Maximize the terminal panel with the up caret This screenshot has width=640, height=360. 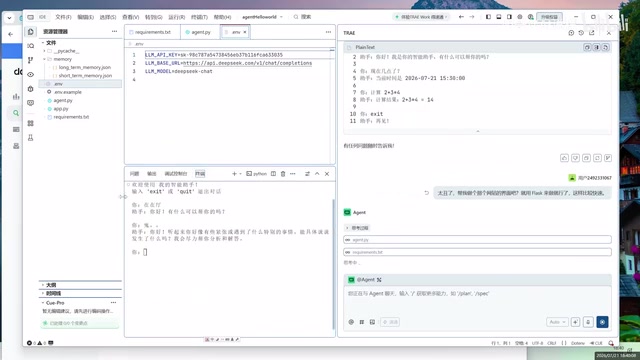click(x=317, y=174)
